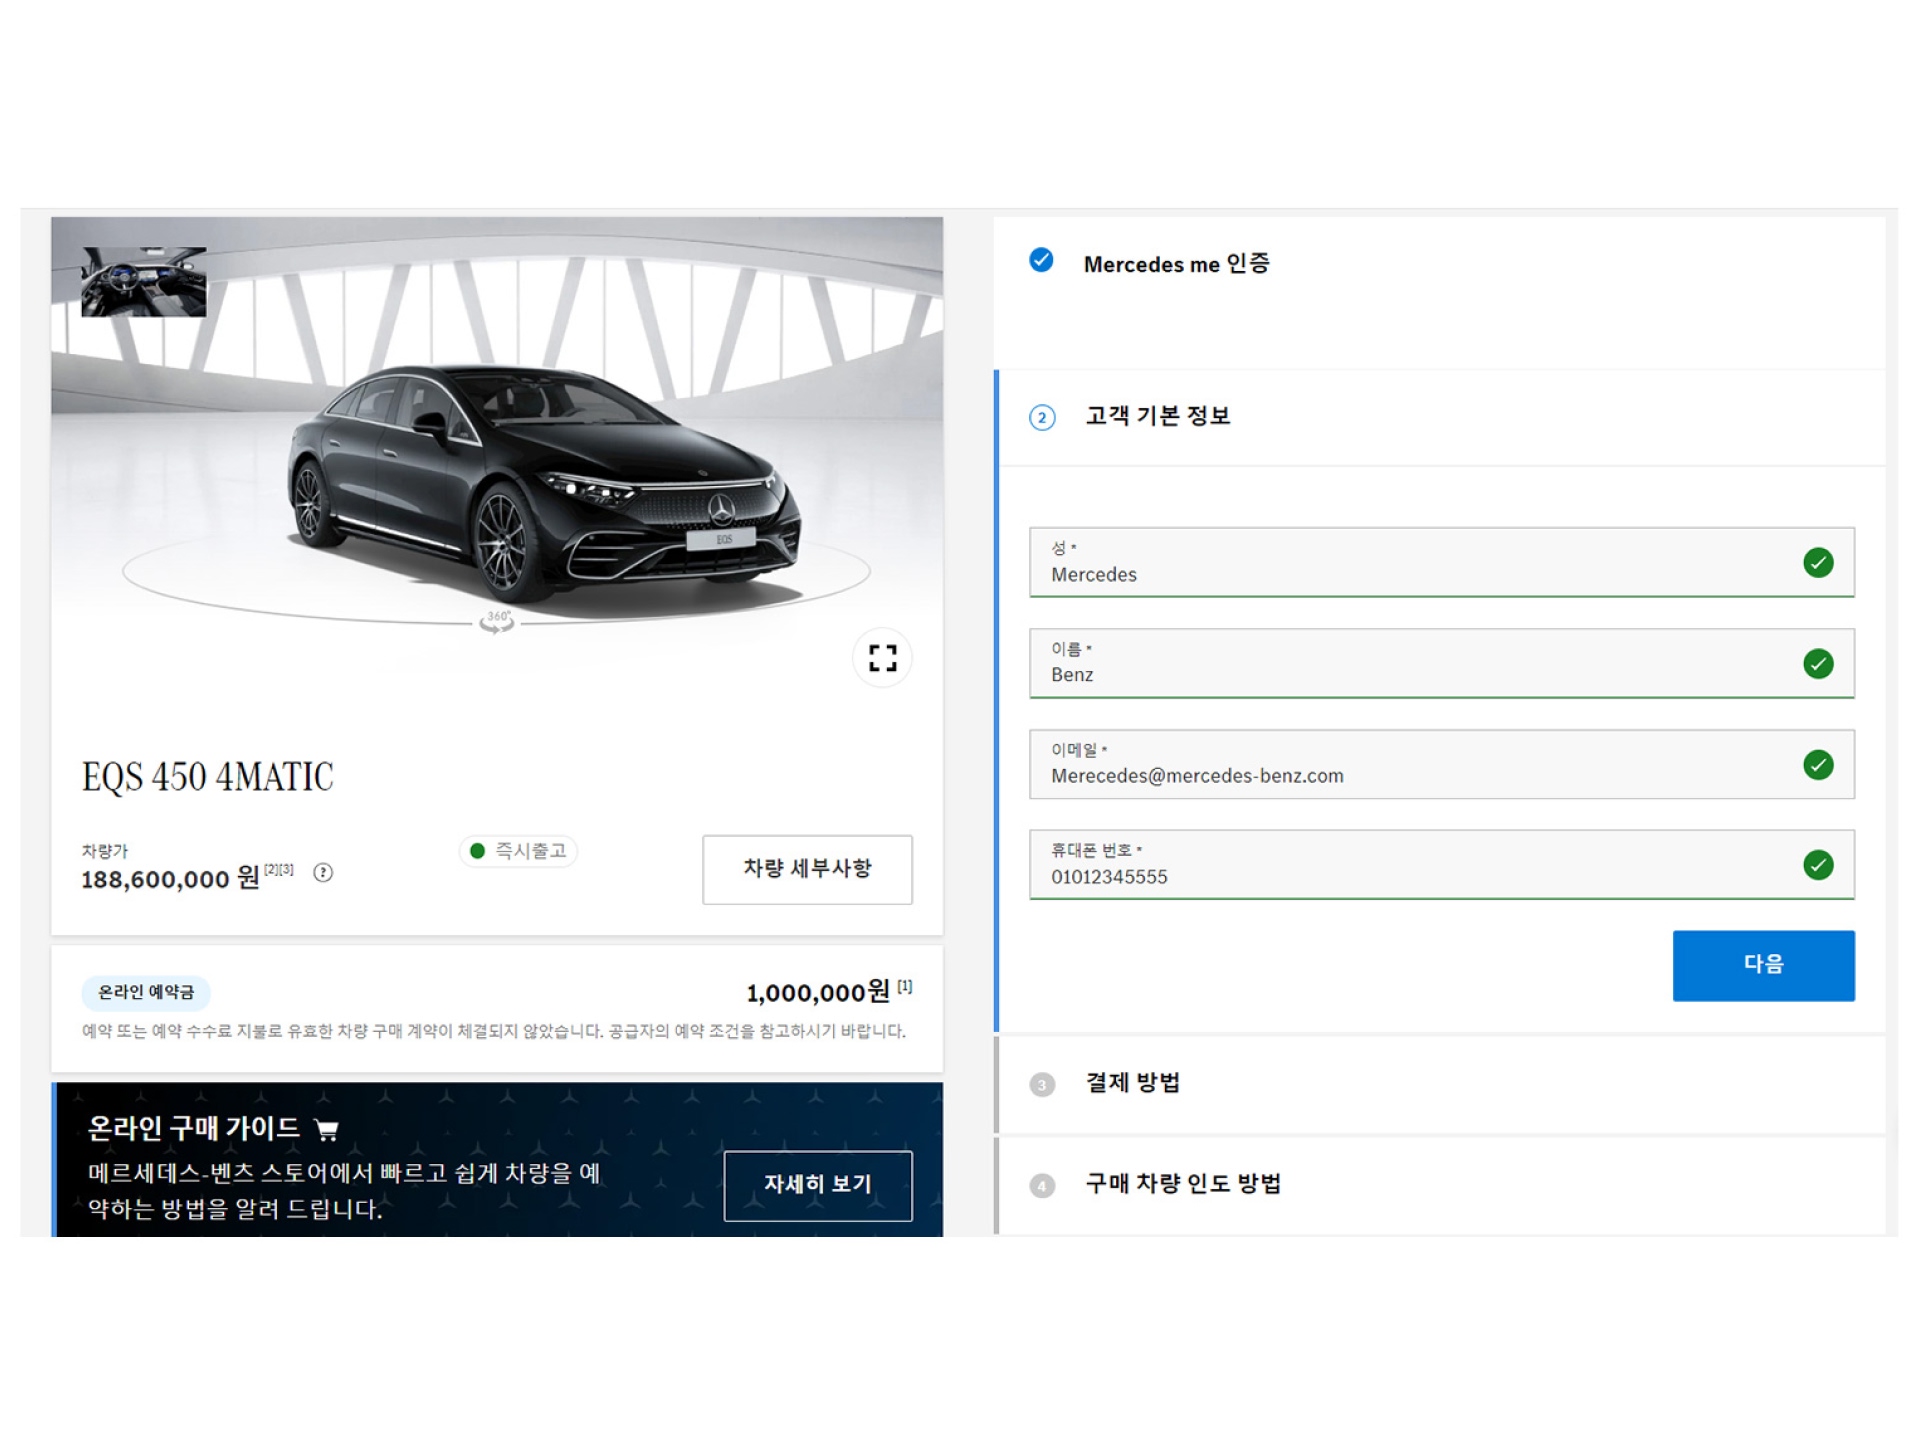Viewport: 1920px width, 1440px height.
Task: Click the green checkmark in the phone number field
Action: click(x=1817, y=865)
